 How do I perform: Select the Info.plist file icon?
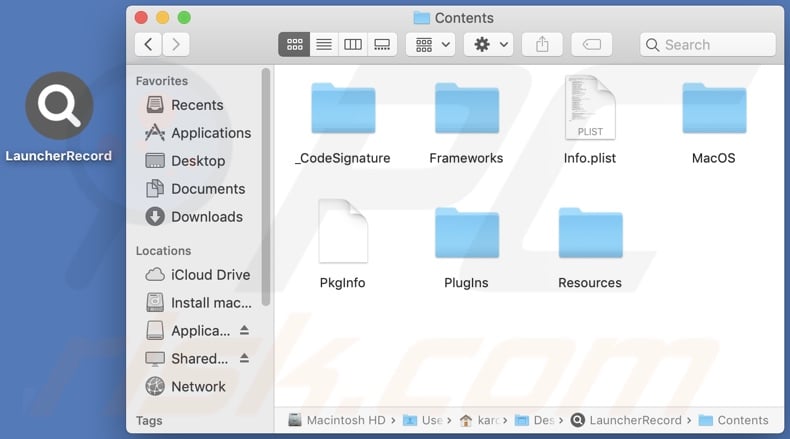pos(590,107)
